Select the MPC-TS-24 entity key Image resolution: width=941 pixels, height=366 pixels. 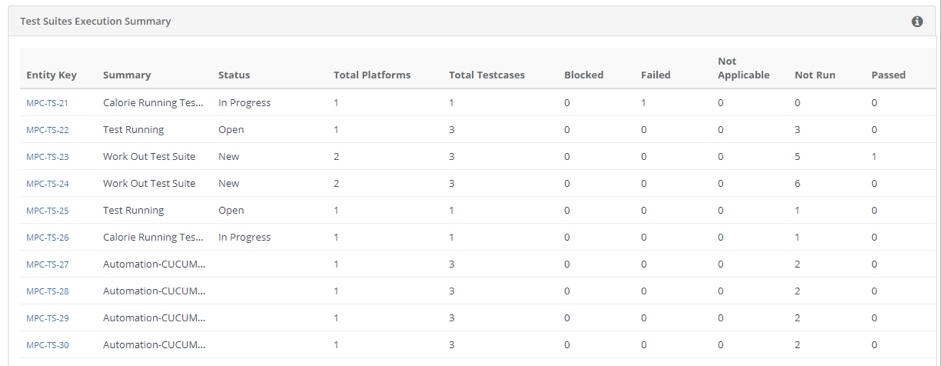[47, 184]
